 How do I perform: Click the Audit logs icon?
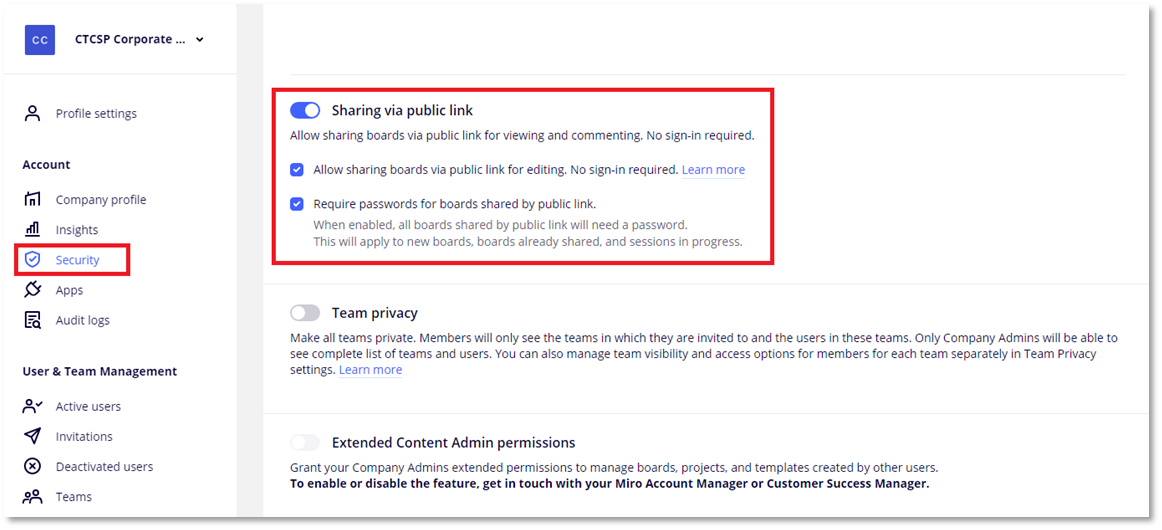[x=32, y=320]
